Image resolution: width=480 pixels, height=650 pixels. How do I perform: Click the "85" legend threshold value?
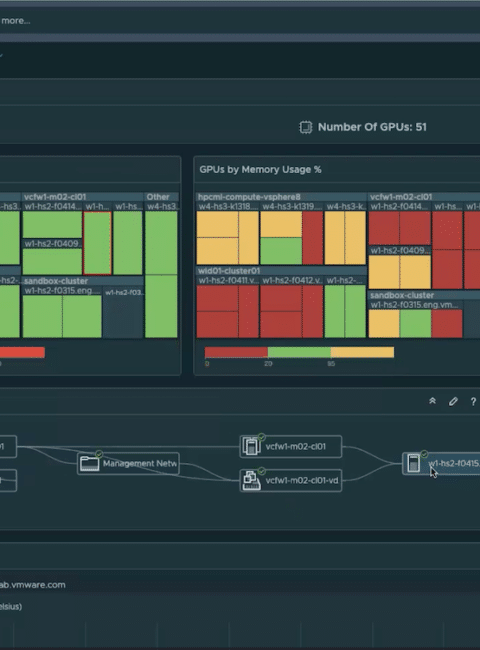[x=331, y=364]
